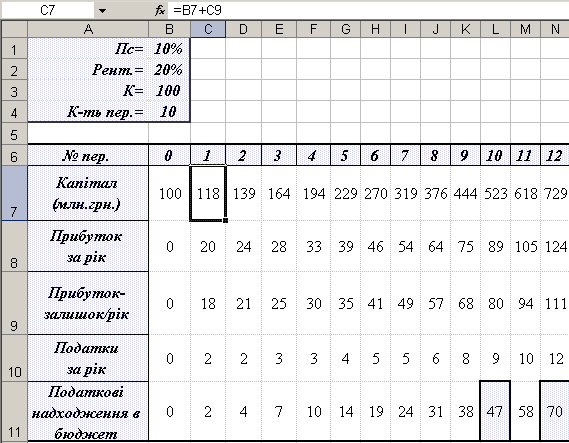
Task: Select column I header
Action: pos(405,29)
